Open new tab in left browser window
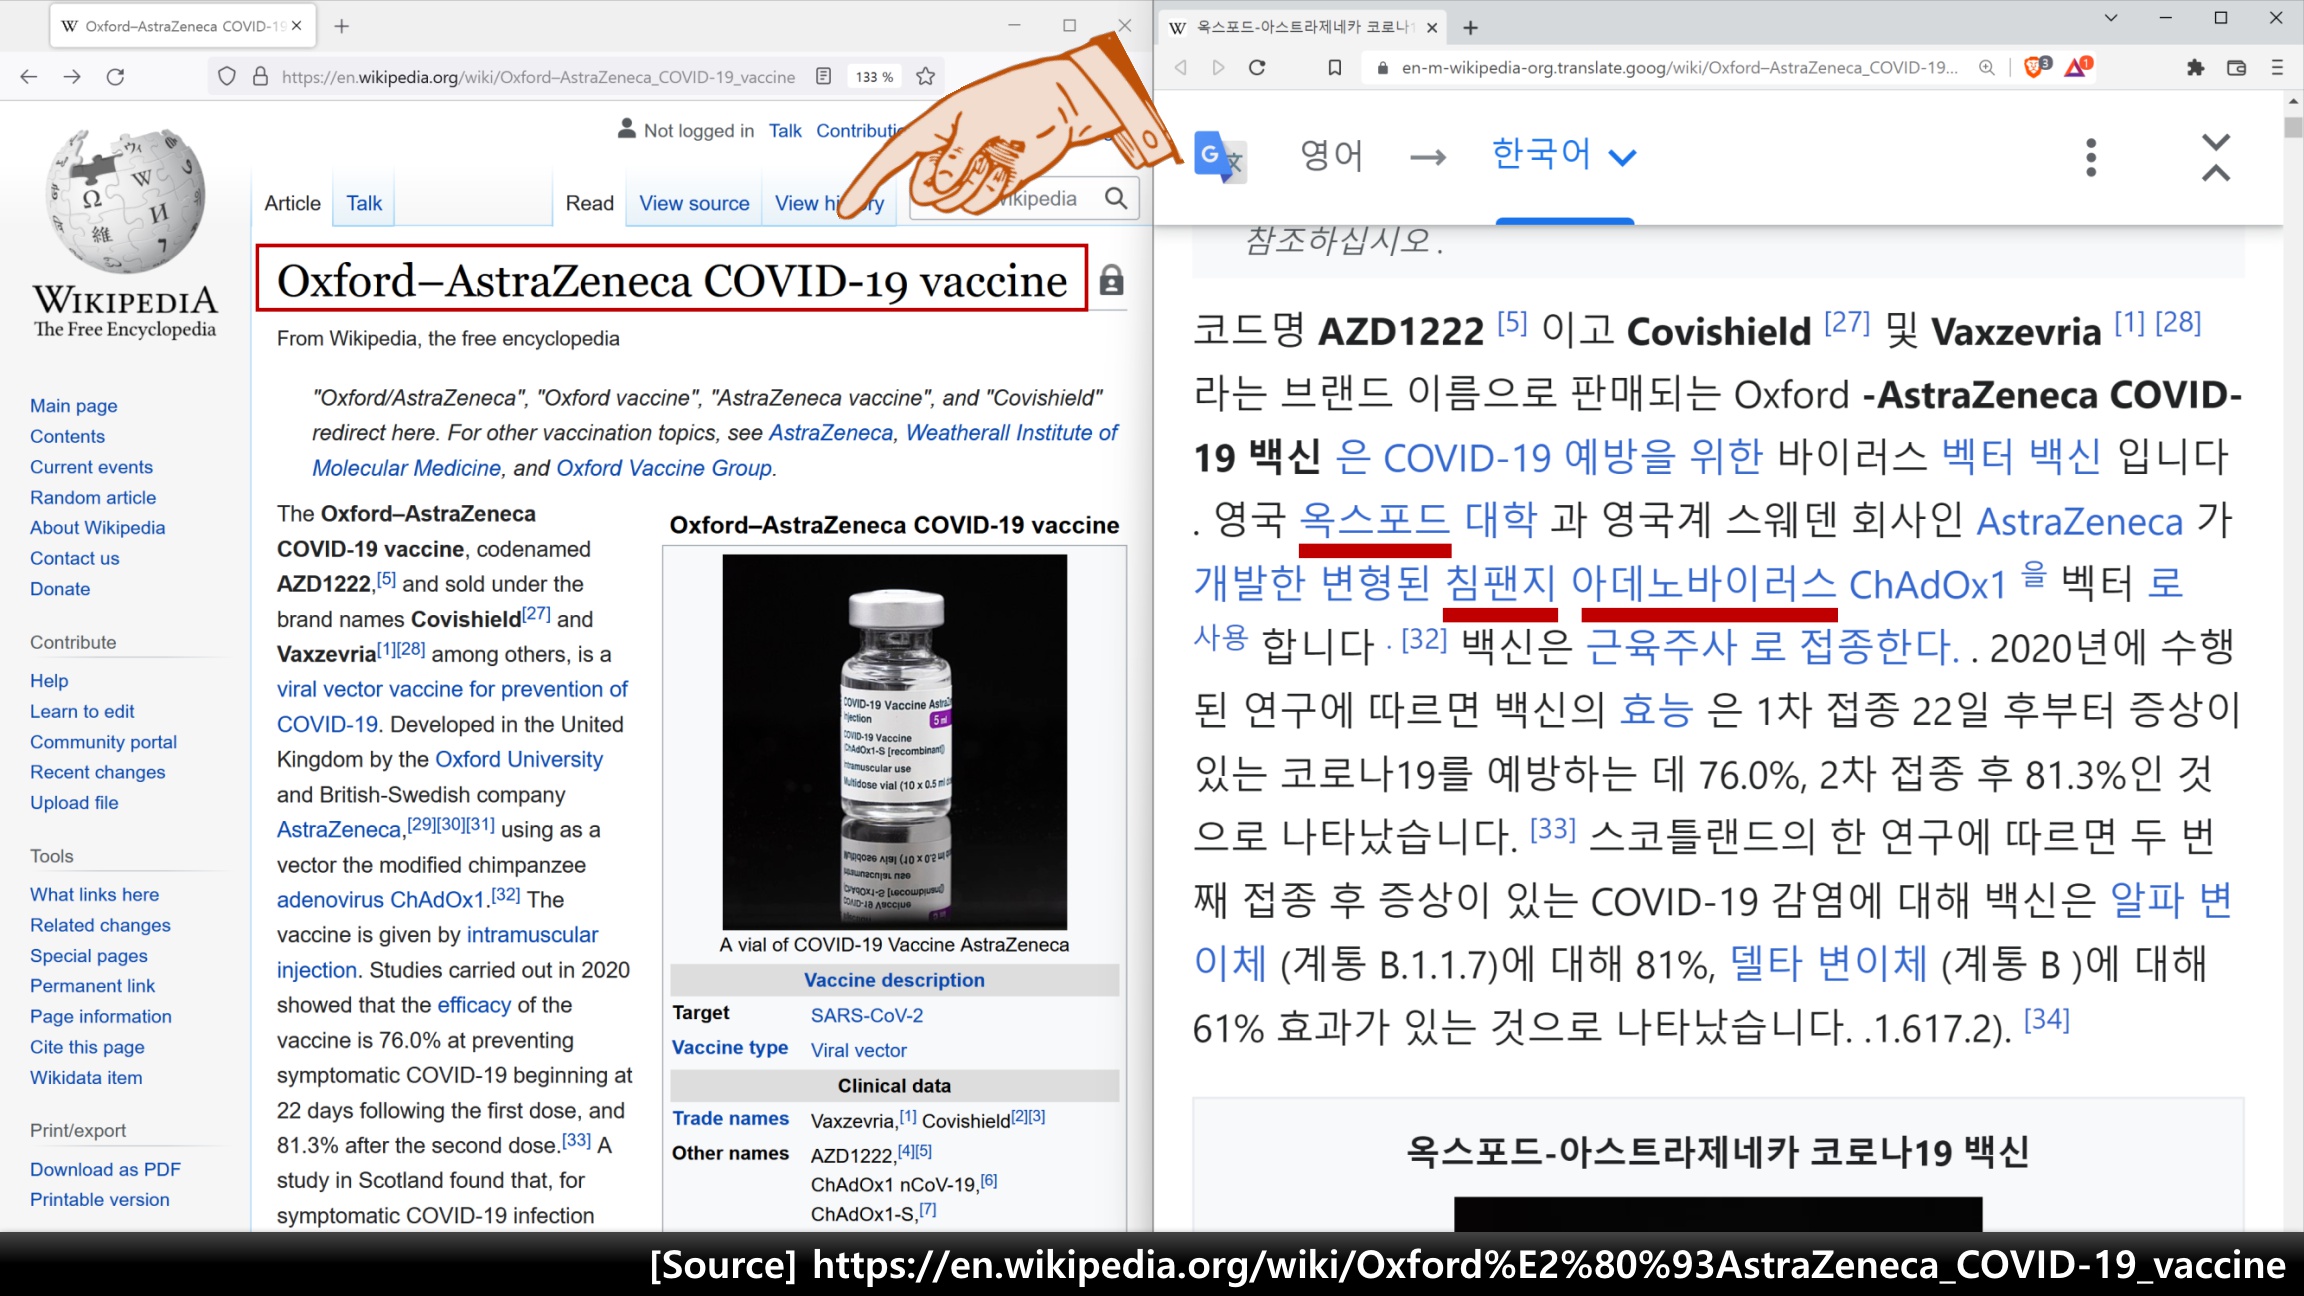Screen dimensions: 2304x1296 [x=342, y=26]
